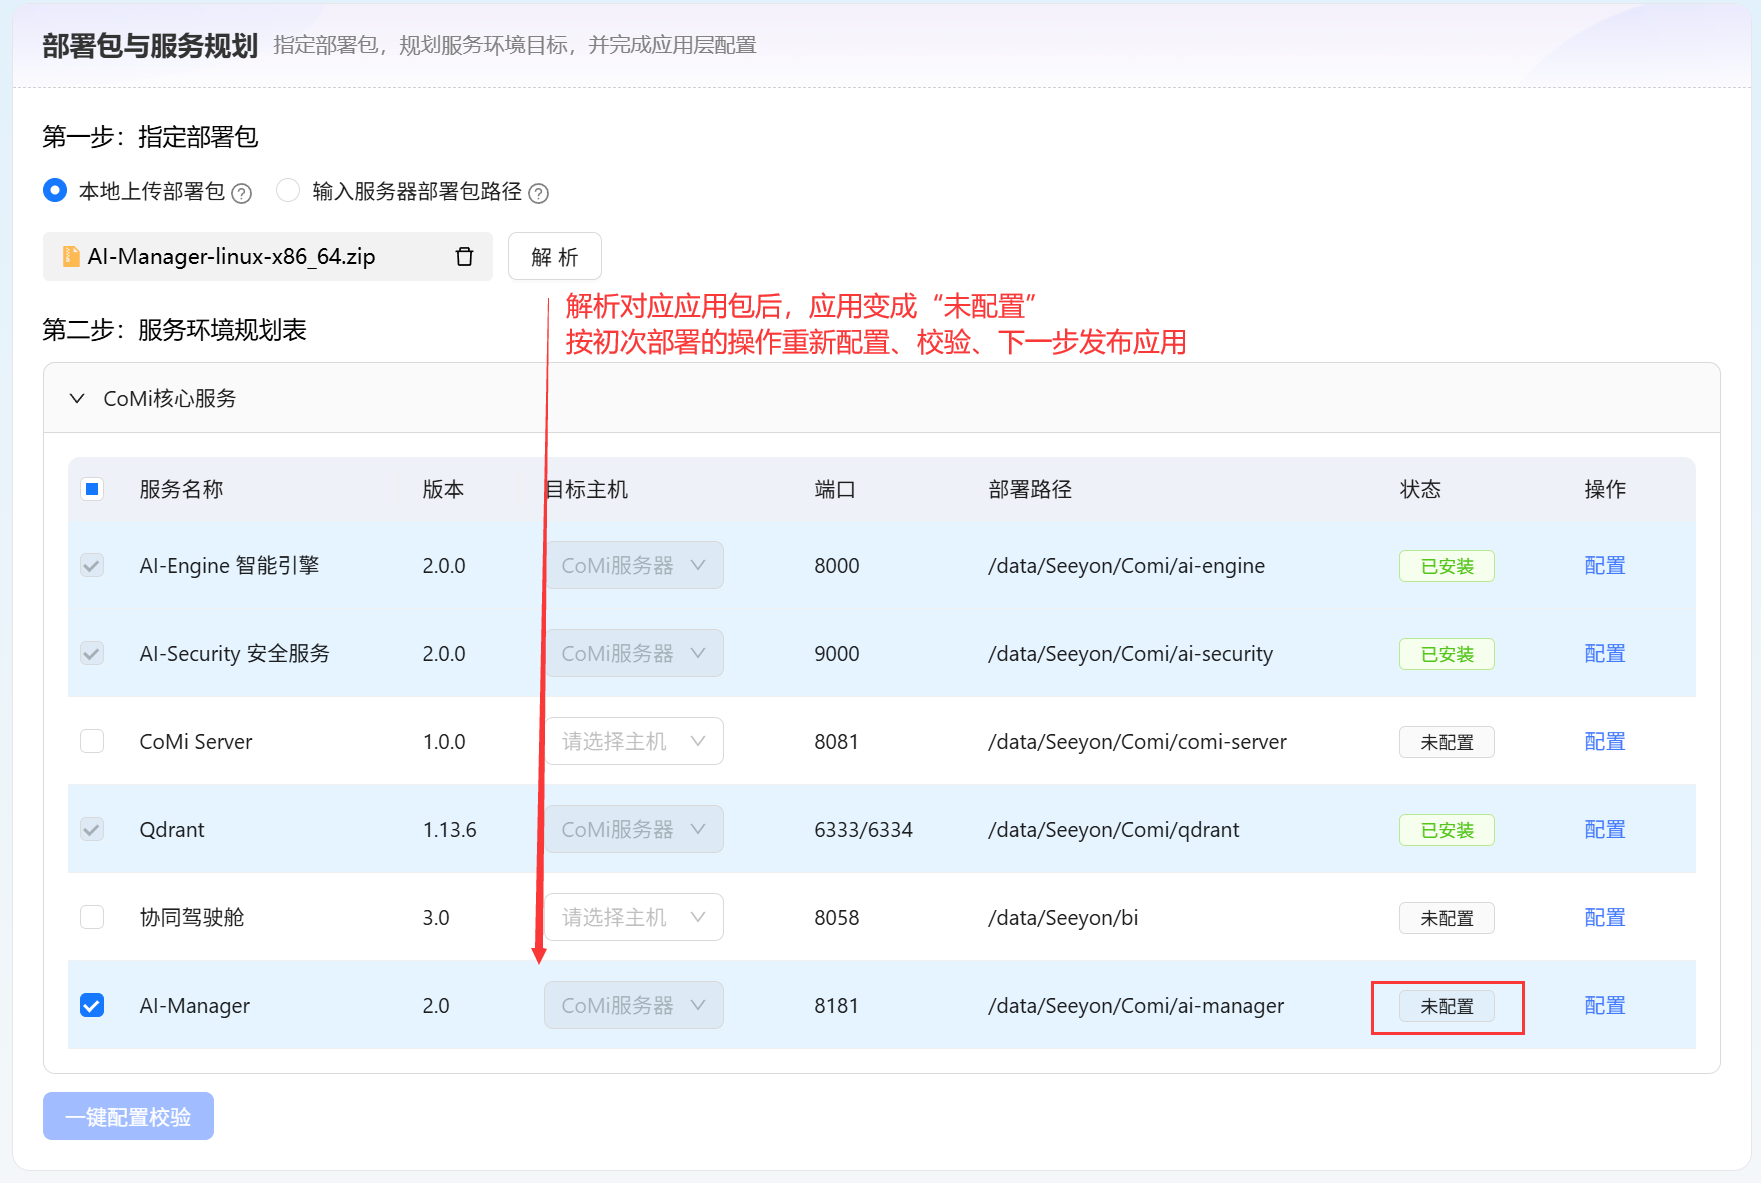Click the /data/Seeyon/bi path
Image resolution: width=1761 pixels, height=1183 pixels.
tap(1063, 918)
